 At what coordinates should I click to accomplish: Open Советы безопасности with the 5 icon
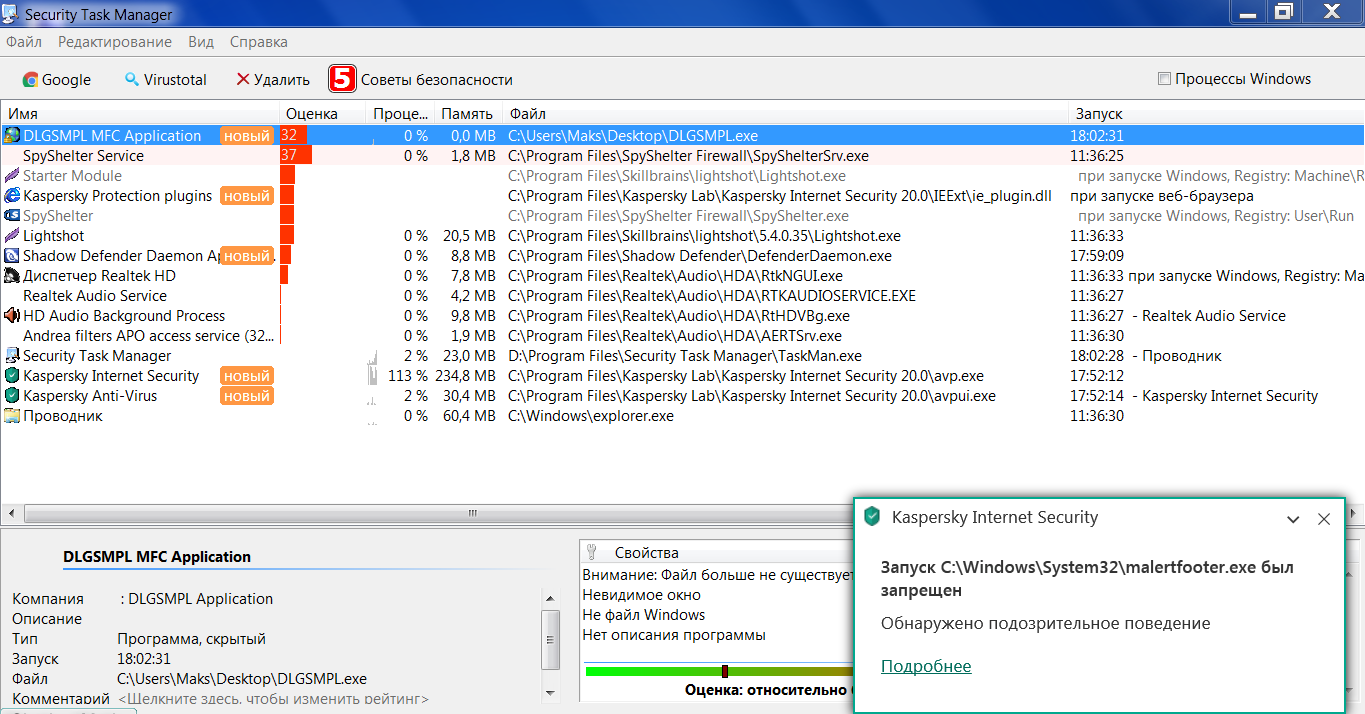click(421, 80)
